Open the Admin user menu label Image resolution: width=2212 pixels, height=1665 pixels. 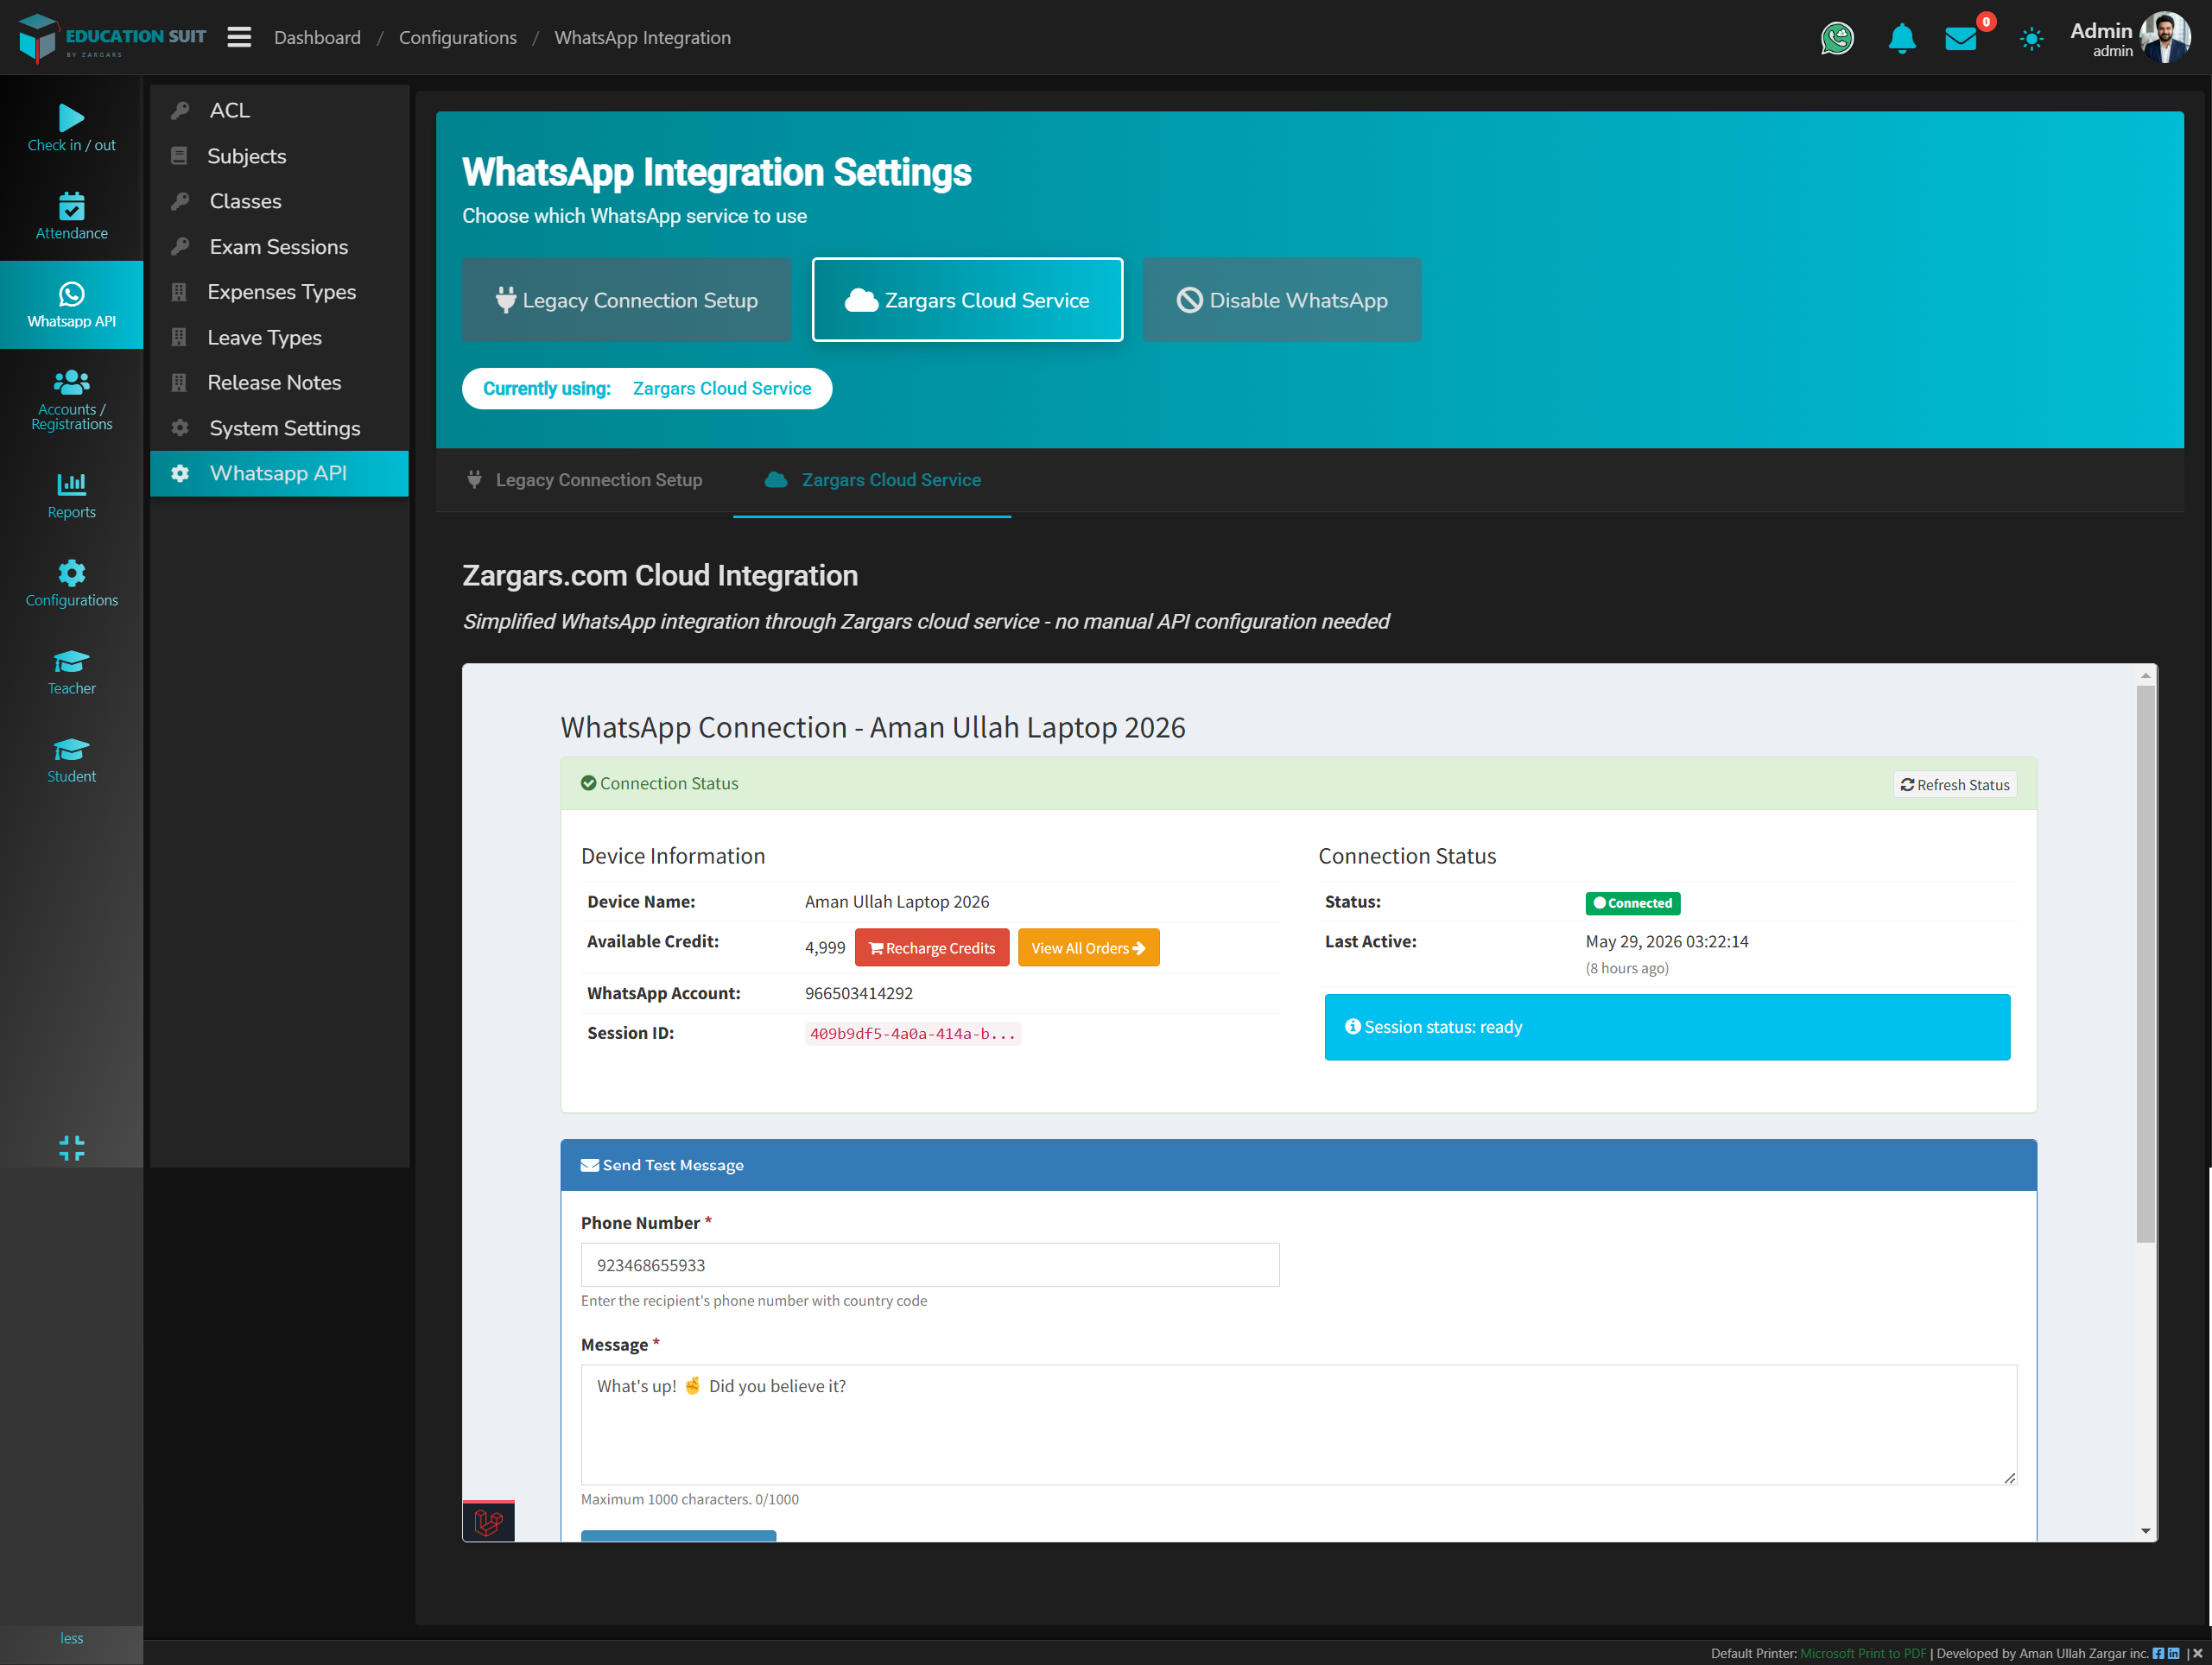coord(2100,38)
